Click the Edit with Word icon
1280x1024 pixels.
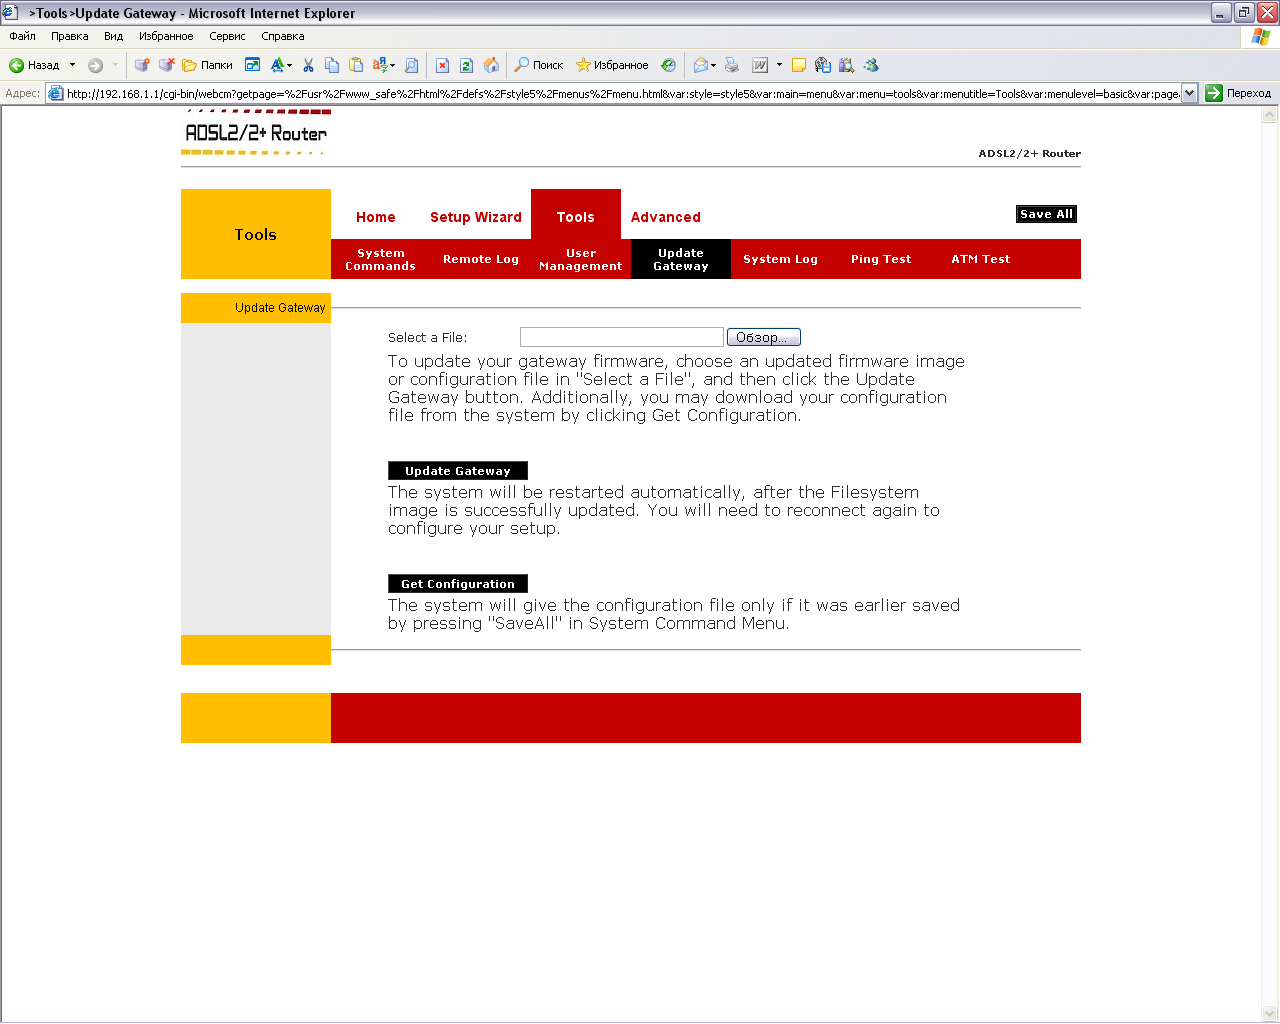pyautogui.click(x=760, y=65)
